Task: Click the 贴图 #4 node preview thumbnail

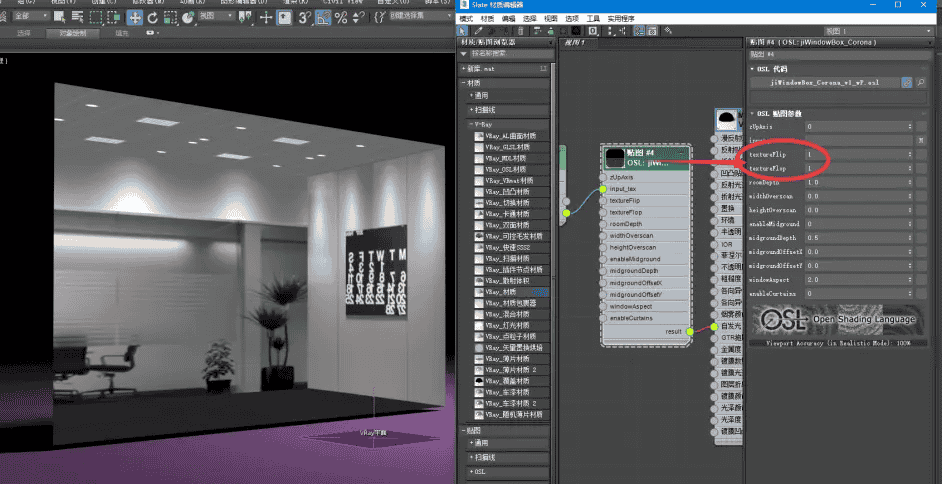Action: tap(613, 157)
